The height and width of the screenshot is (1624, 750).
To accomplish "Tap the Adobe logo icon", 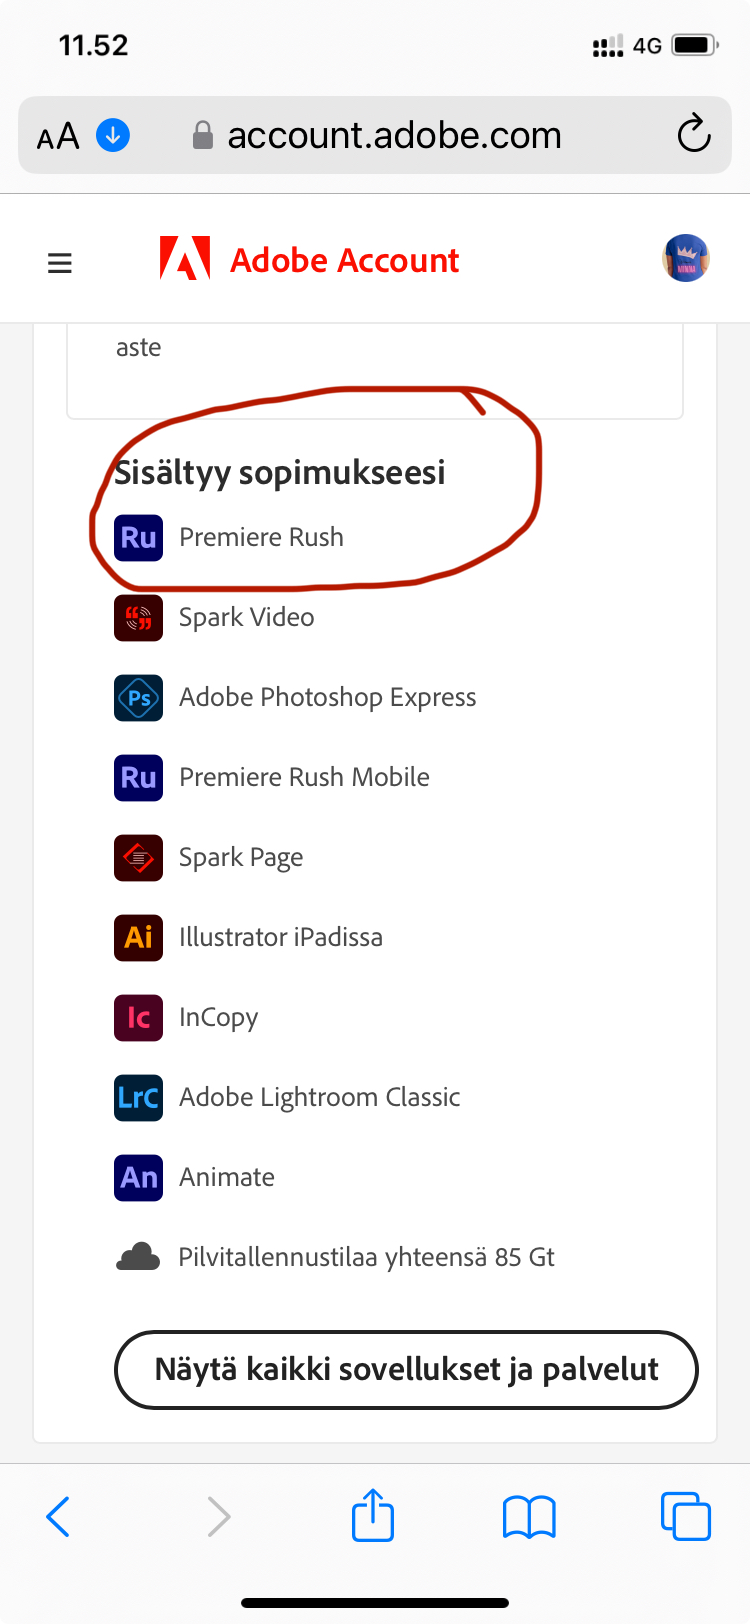I will click(185, 258).
